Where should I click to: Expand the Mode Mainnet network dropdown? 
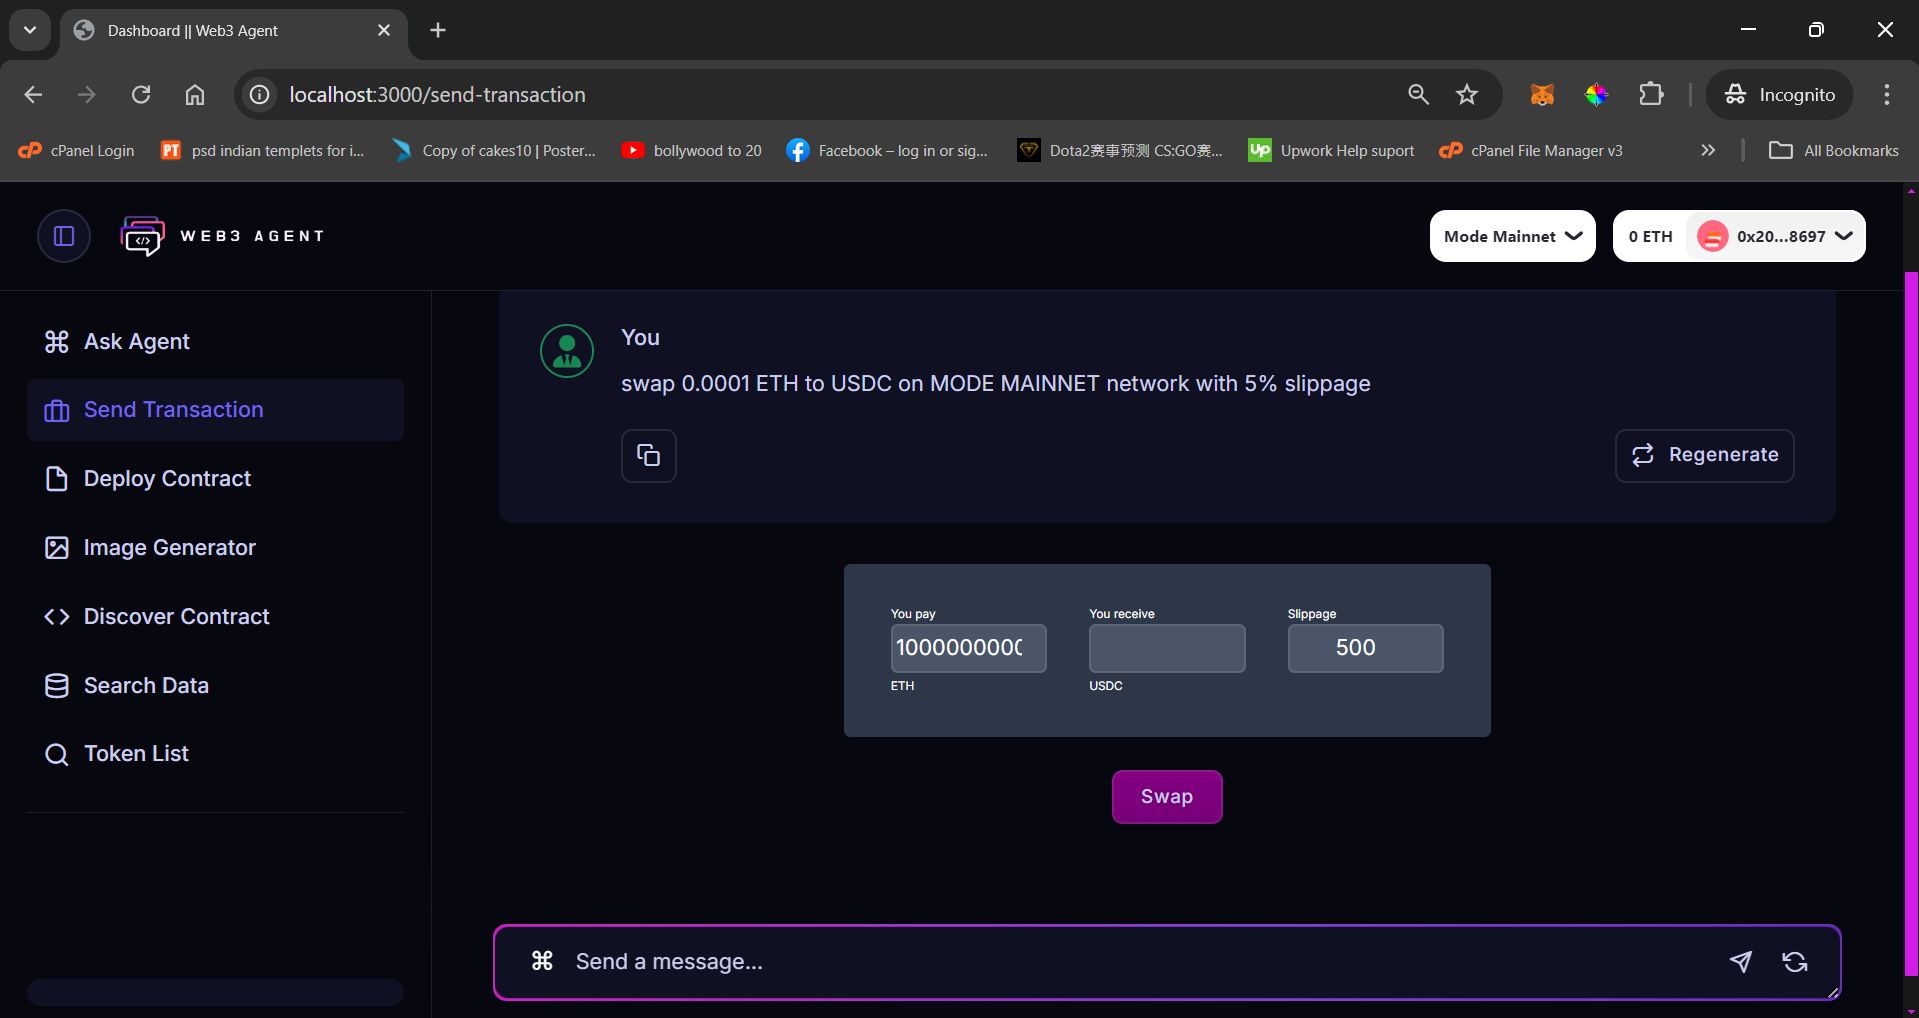[1512, 236]
